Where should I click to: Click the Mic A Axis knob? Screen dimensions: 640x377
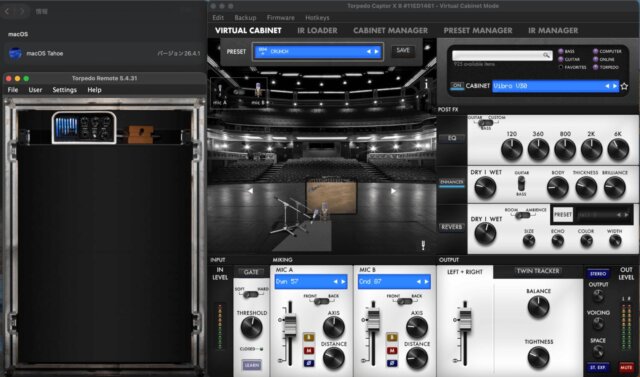point(334,328)
